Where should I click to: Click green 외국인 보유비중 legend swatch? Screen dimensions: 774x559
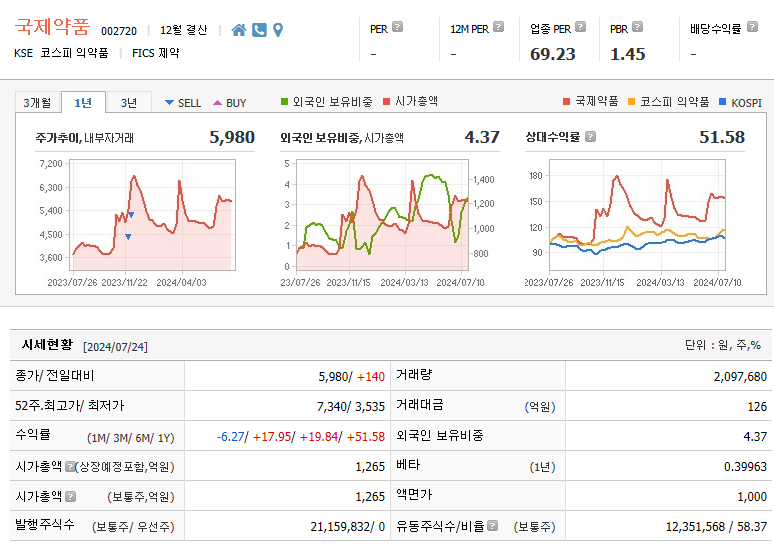pos(284,102)
